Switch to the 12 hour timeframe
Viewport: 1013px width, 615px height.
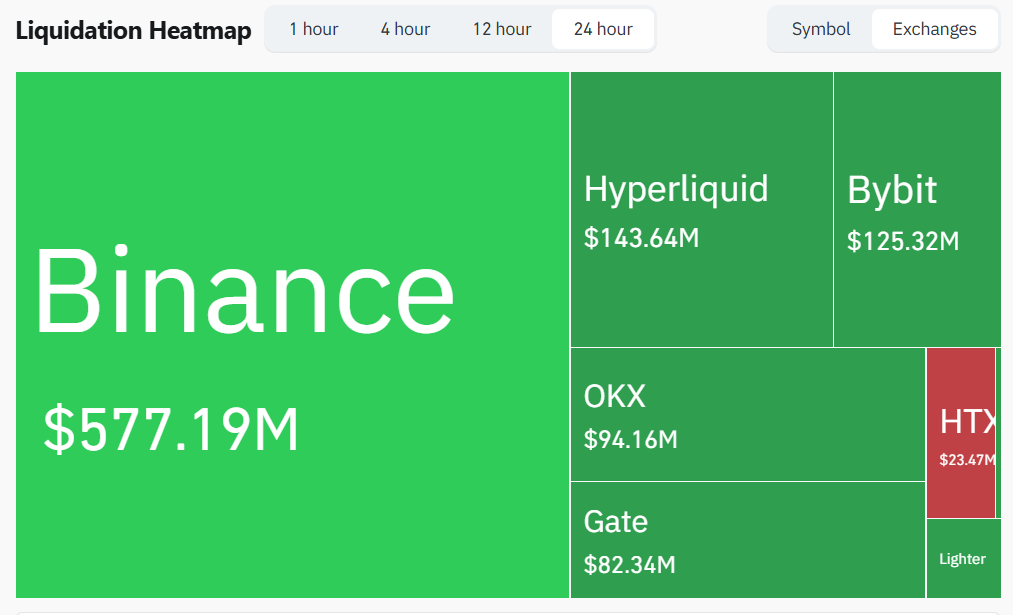click(502, 29)
